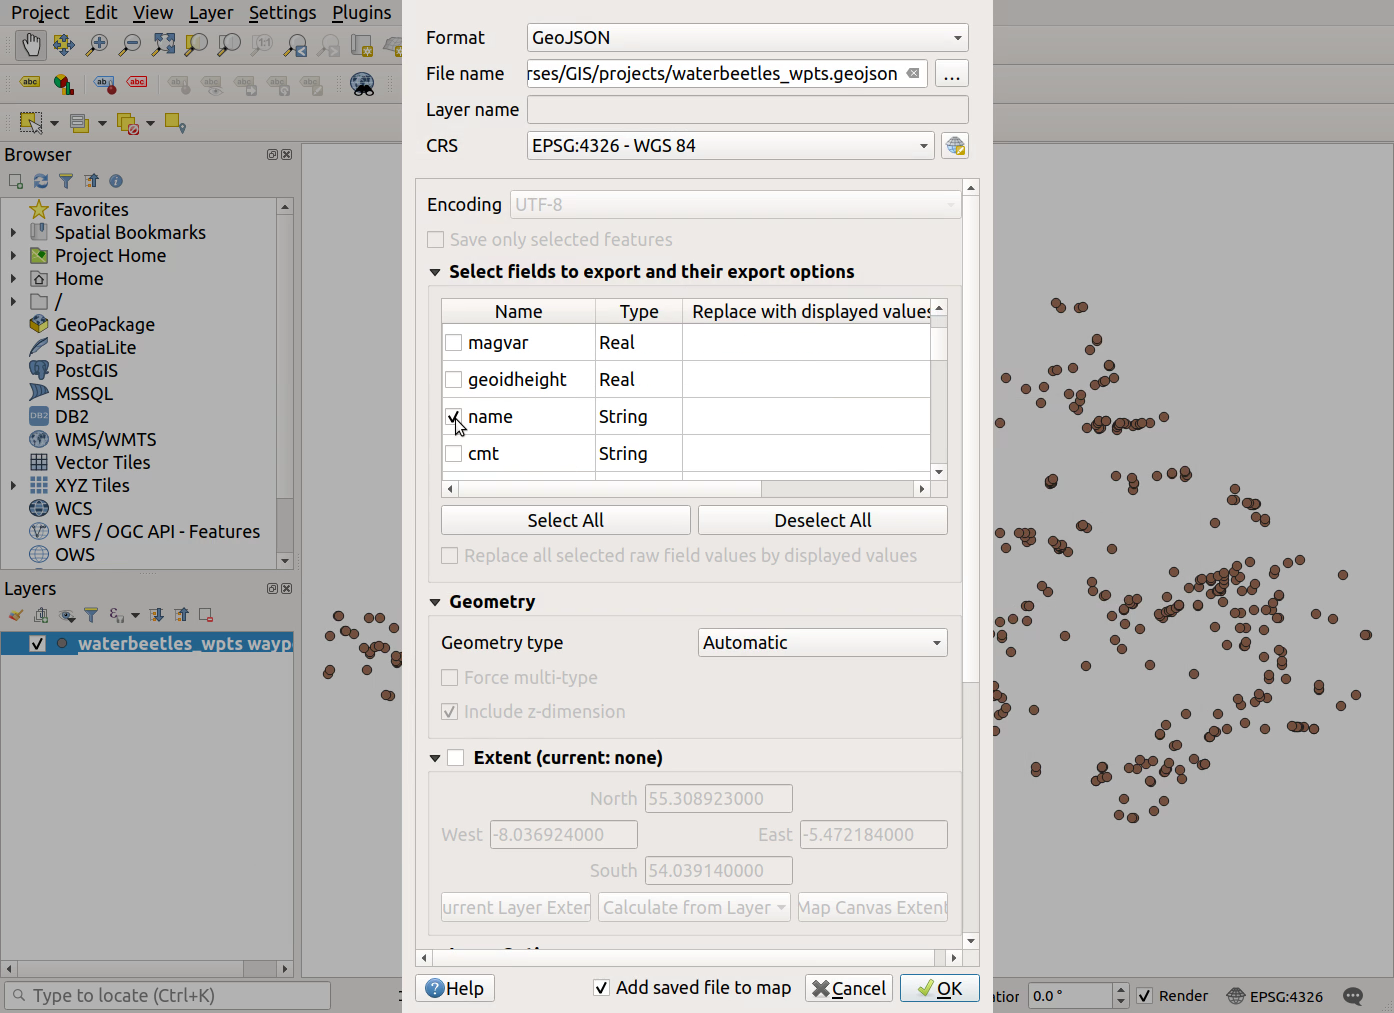Open the Geometry type Automatic dropdown
The image size is (1394, 1013).
coord(822,643)
